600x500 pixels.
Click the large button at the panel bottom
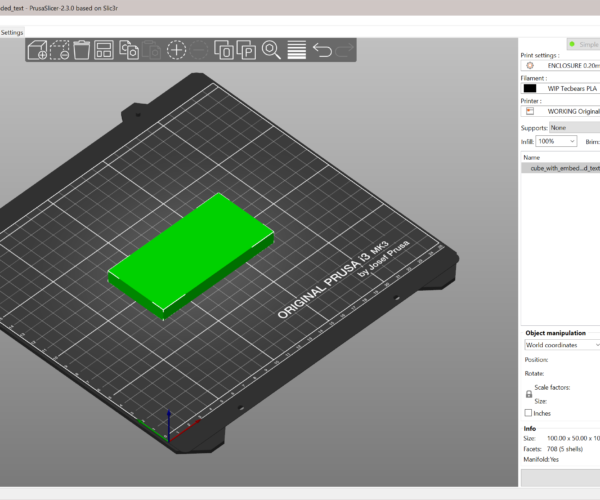coord(561,478)
